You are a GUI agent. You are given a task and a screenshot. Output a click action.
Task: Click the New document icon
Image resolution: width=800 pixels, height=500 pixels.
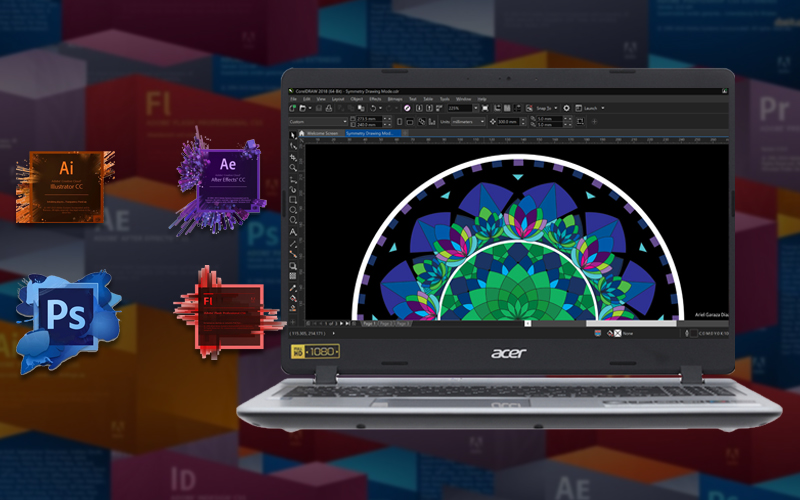pos(292,108)
